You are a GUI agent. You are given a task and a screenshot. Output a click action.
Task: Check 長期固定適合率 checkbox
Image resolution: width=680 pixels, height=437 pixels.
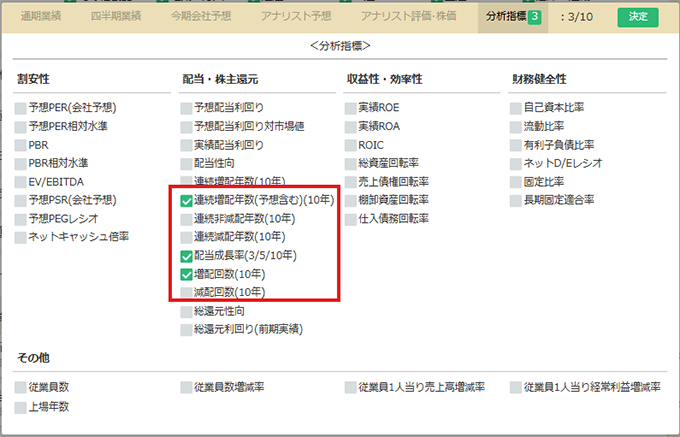click(x=516, y=201)
